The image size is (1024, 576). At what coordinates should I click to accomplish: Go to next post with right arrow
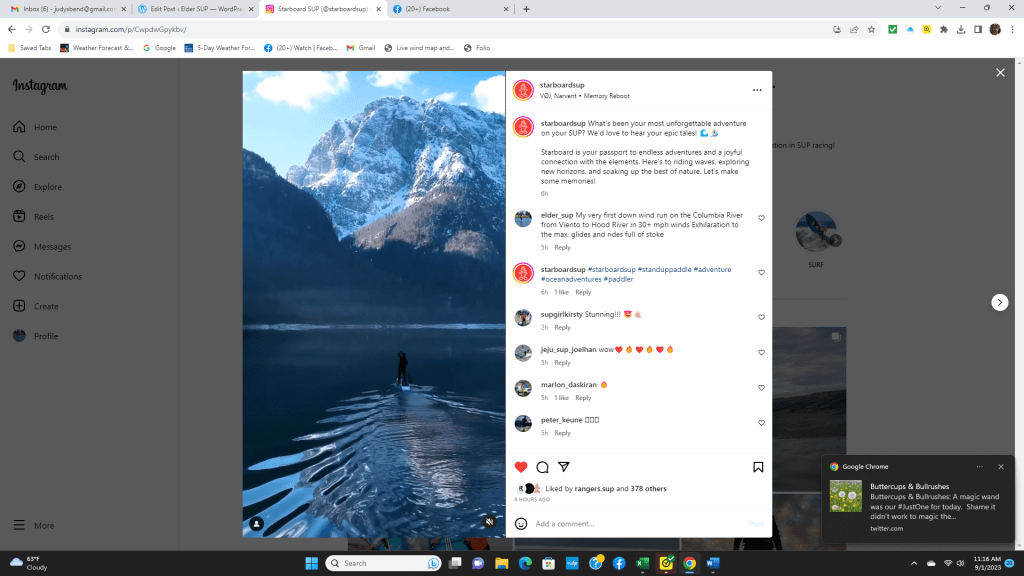coord(999,302)
